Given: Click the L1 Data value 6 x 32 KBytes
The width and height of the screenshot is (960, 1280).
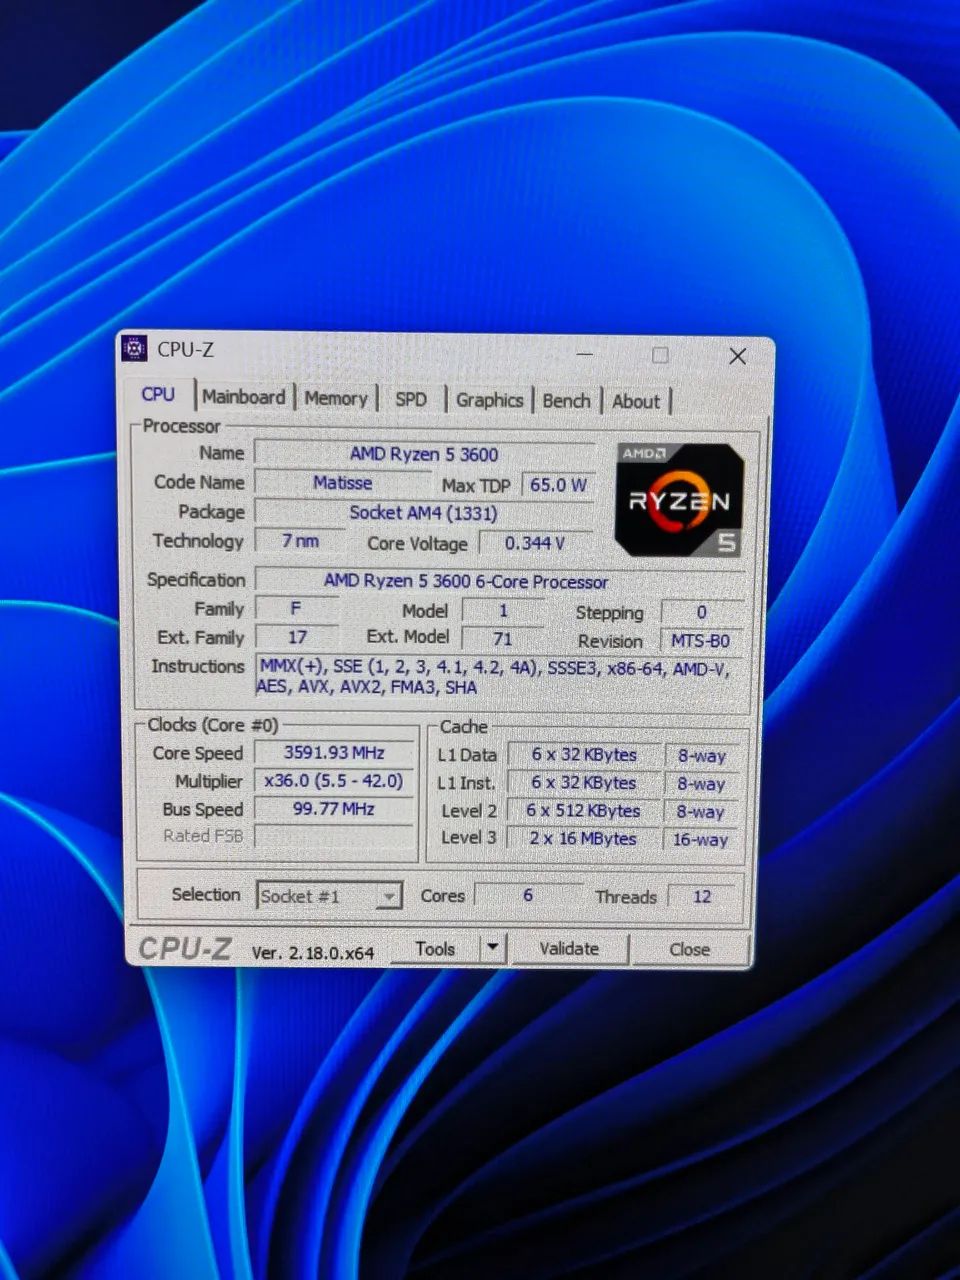Looking at the screenshot, I should (584, 755).
